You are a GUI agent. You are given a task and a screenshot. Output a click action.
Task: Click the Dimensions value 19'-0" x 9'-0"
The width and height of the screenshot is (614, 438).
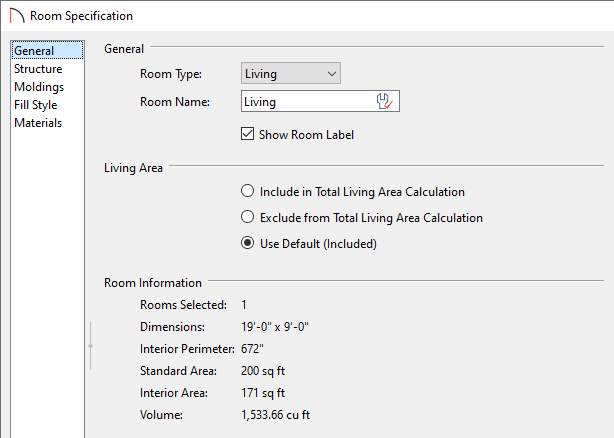275,327
